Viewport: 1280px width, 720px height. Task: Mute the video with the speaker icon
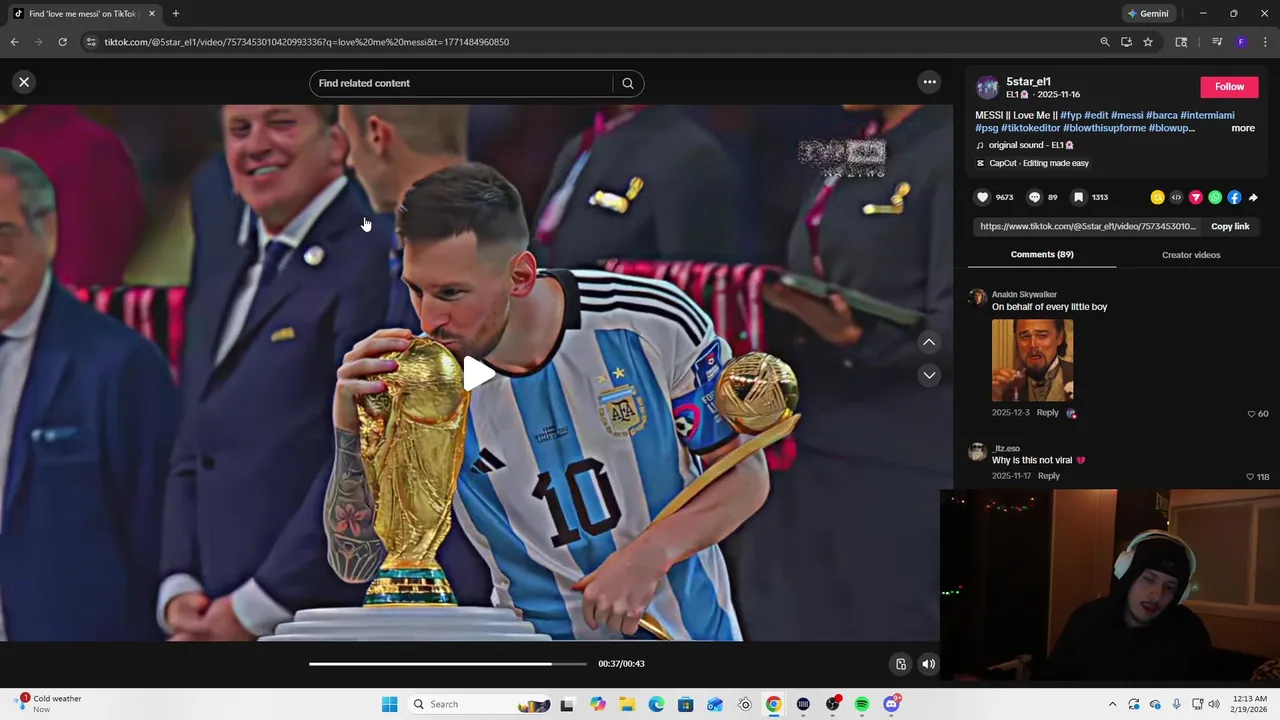tap(929, 664)
